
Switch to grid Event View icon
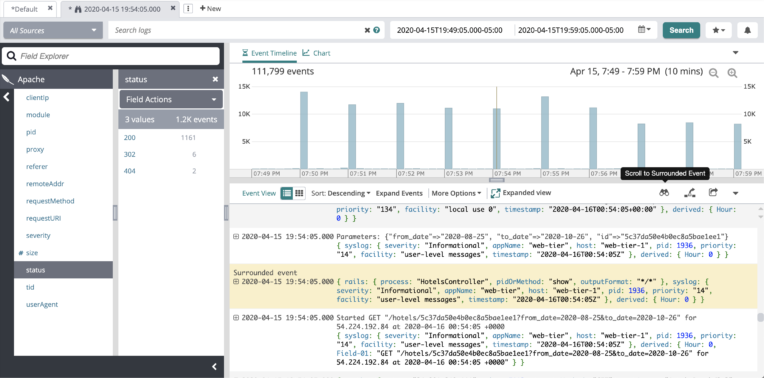click(x=299, y=193)
